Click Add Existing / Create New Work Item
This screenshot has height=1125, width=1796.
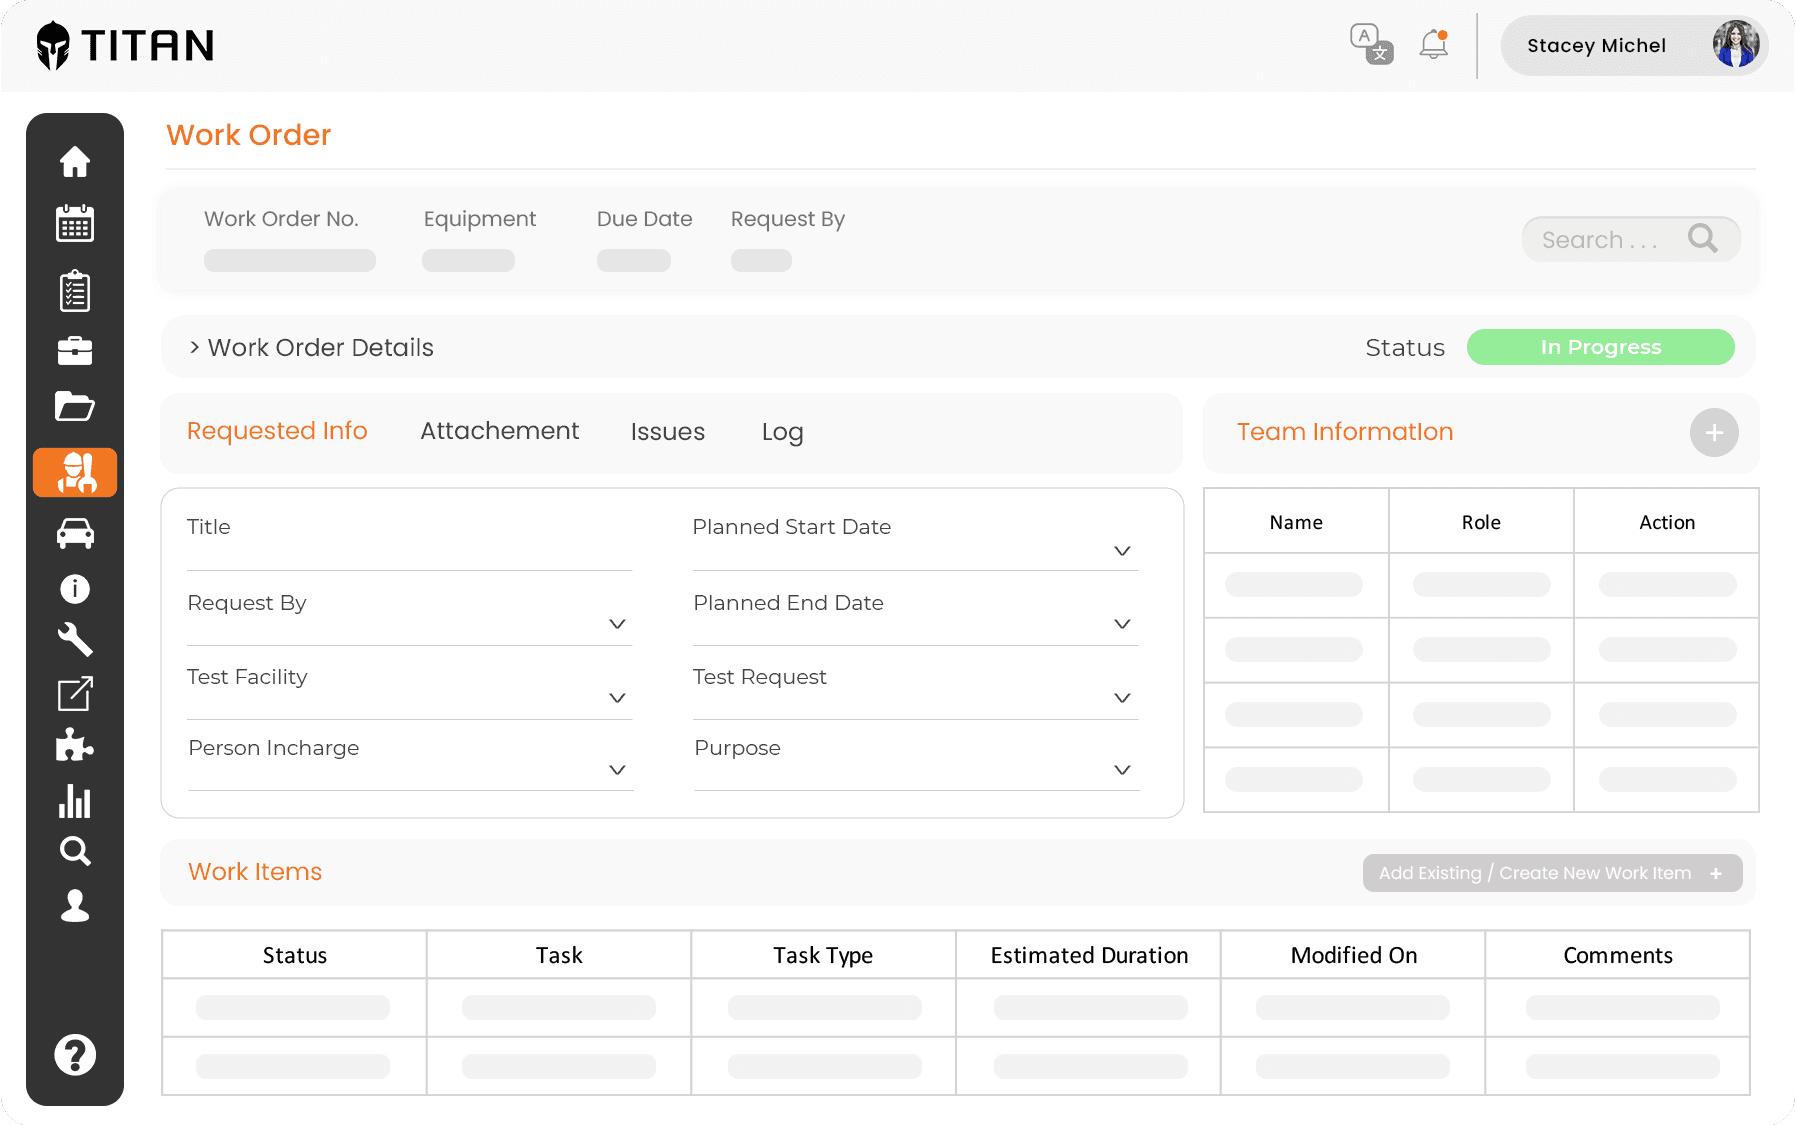point(1551,872)
